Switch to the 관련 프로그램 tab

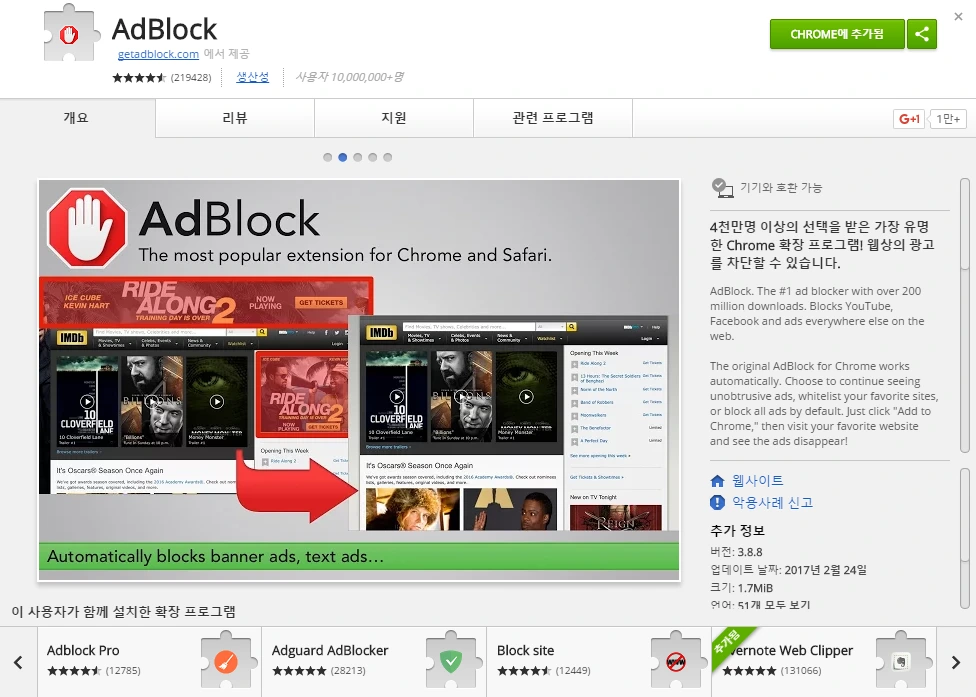tap(553, 118)
